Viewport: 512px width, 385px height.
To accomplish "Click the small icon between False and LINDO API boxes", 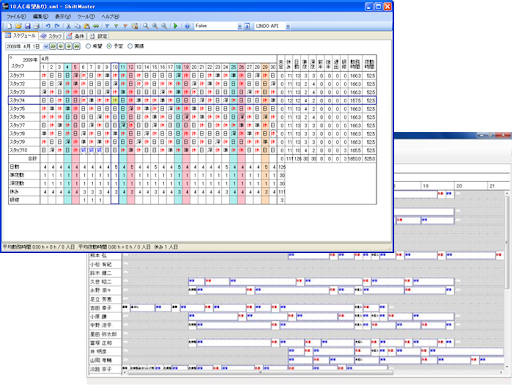I will coord(247,26).
